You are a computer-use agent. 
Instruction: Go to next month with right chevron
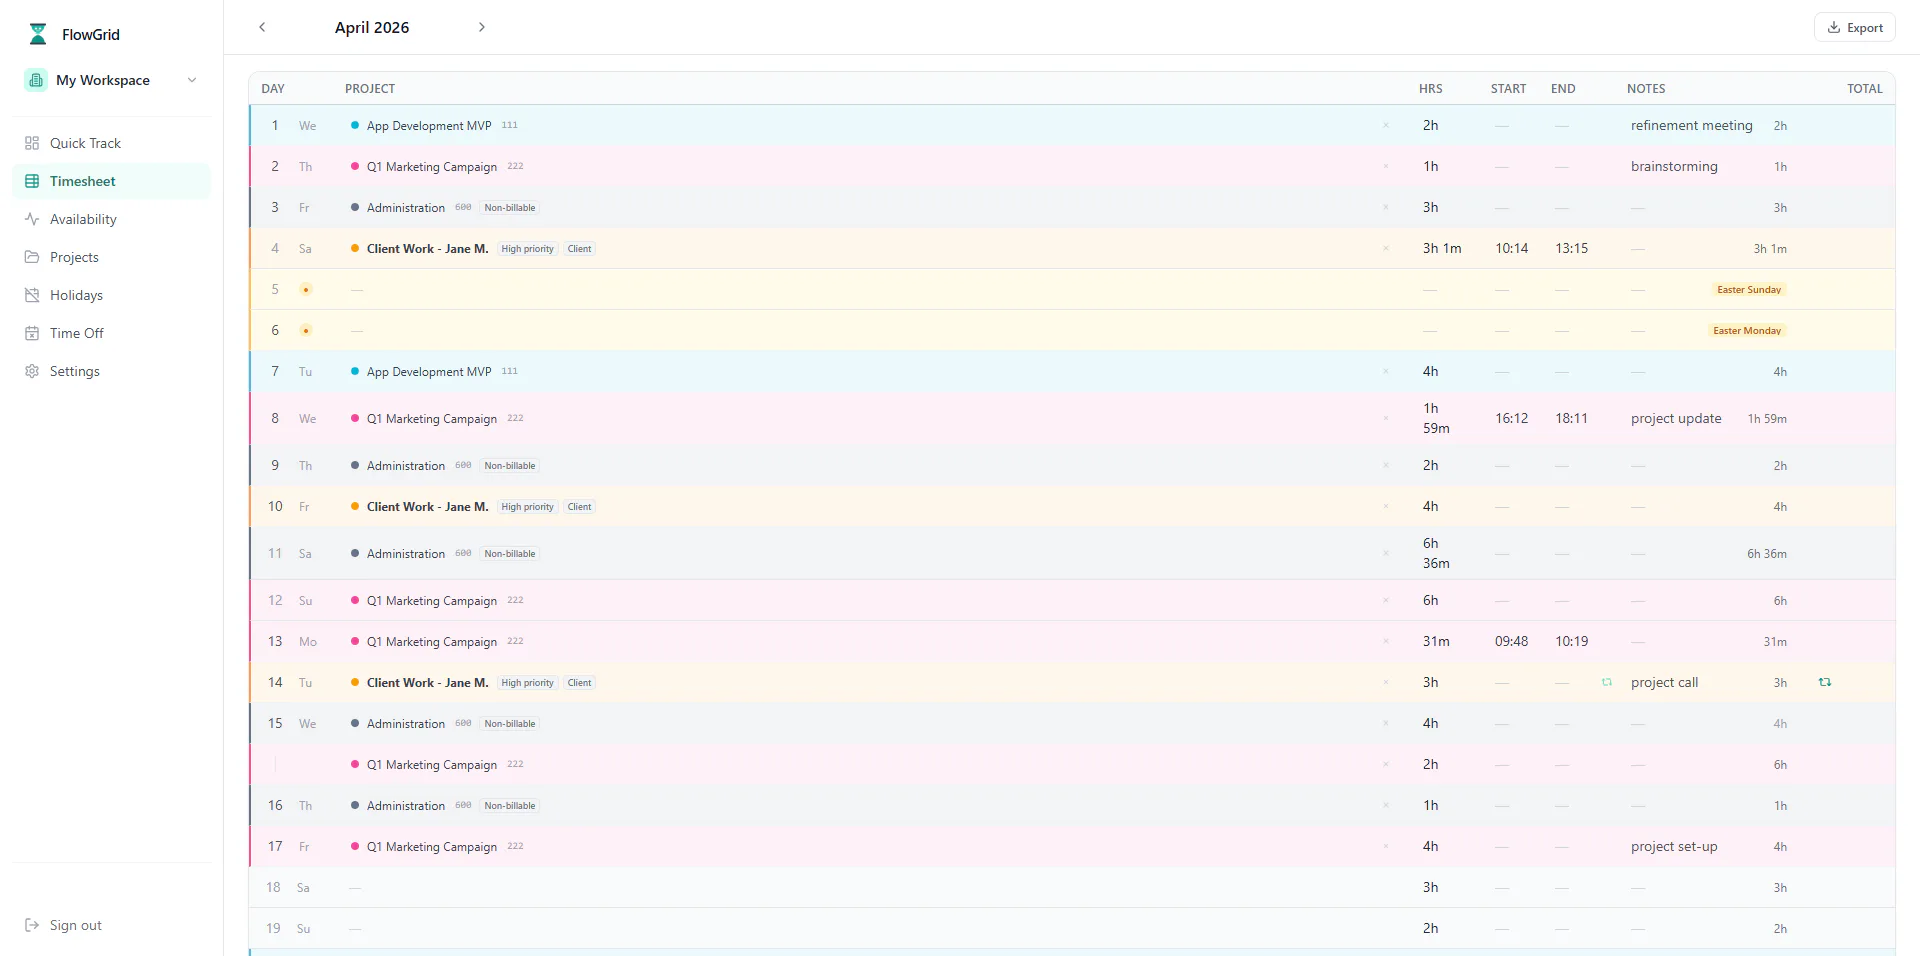point(482,27)
